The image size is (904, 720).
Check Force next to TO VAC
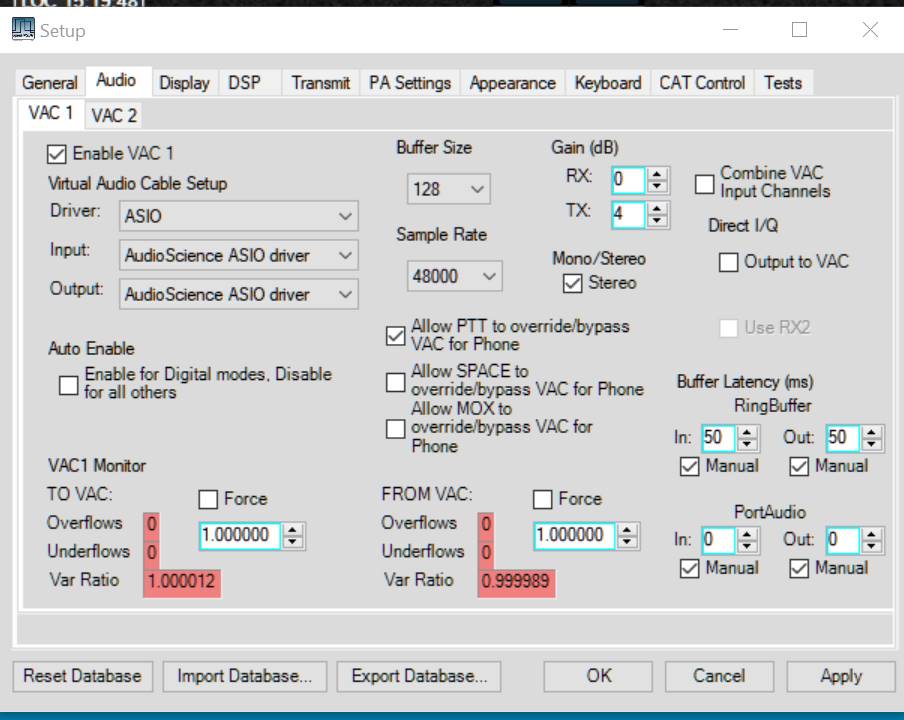tap(209, 499)
